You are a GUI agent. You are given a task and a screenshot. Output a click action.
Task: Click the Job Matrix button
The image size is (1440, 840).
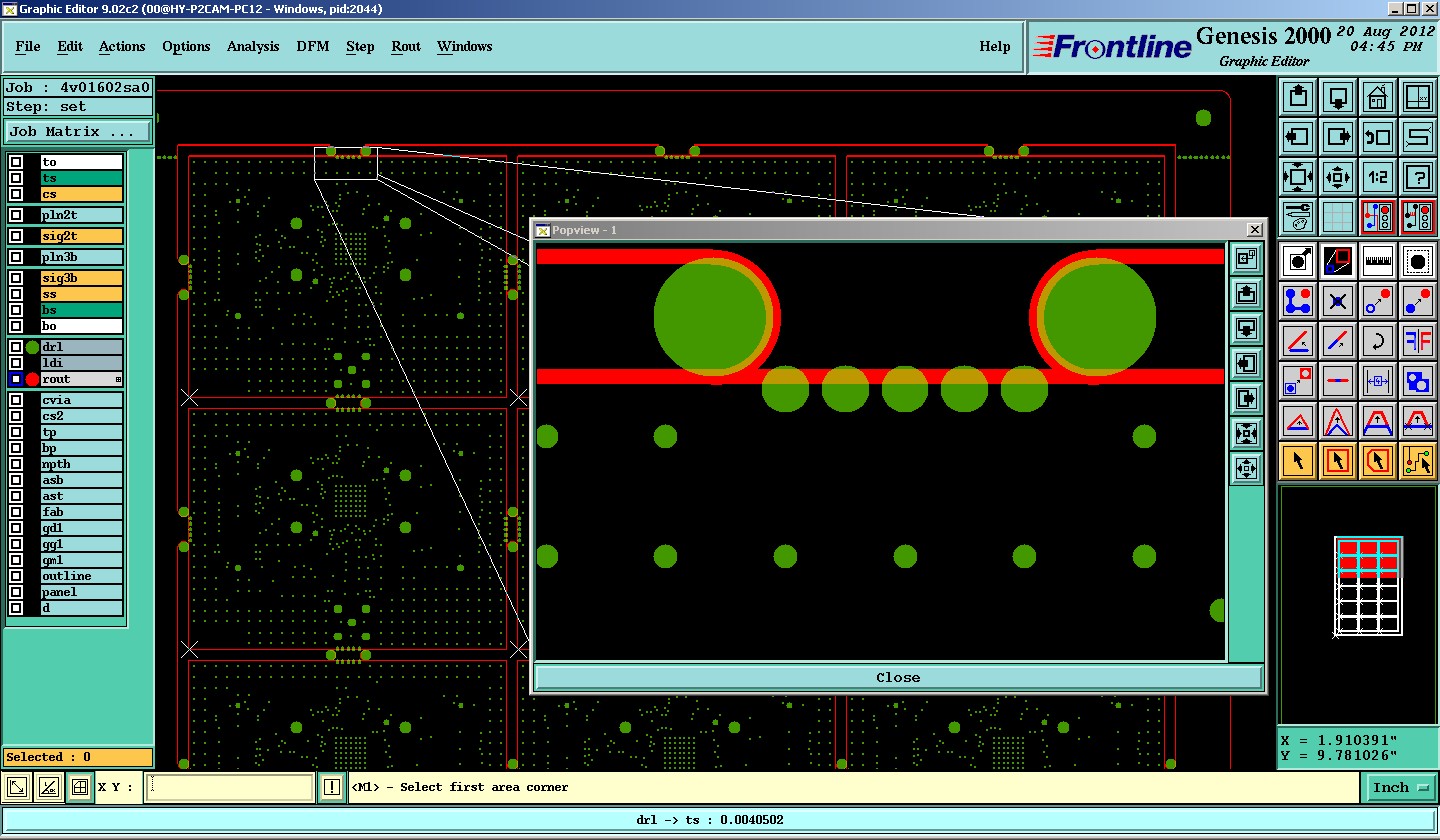pyautogui.click(x=78, y=131)
